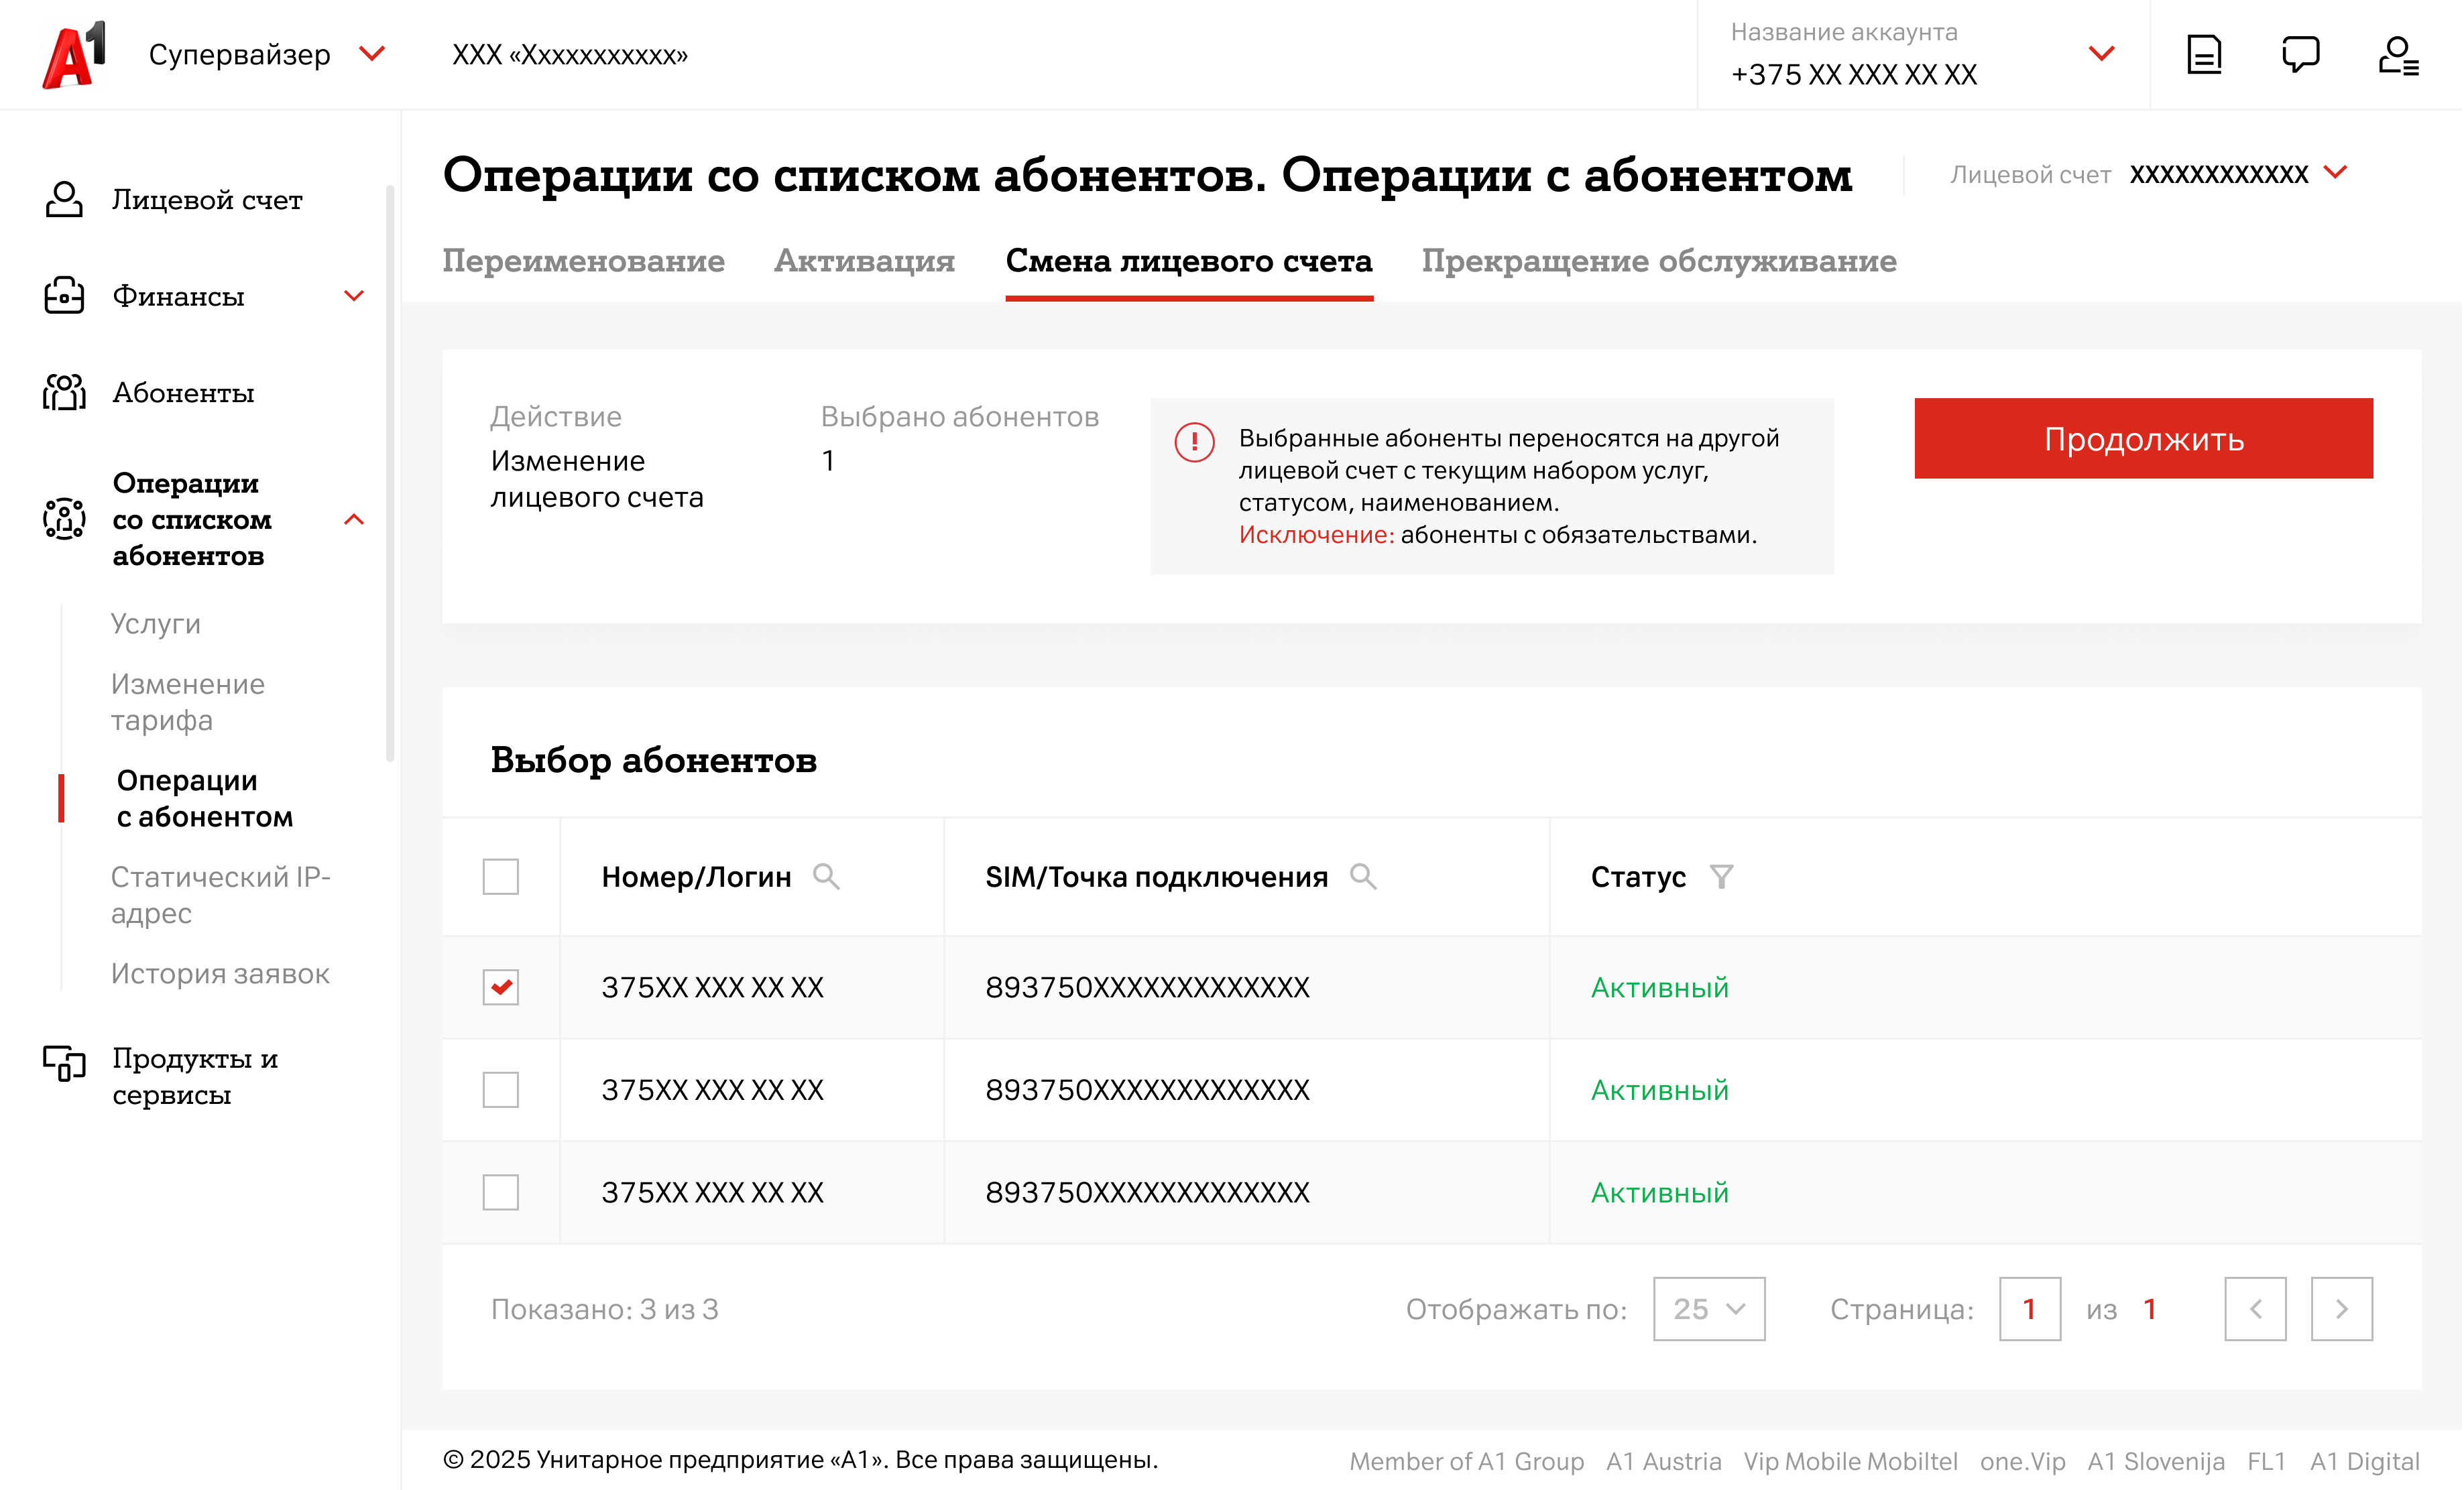Image resolution: width=2464 pixels, height=1490 pixels.
Task: Click the page number input field
Action: pos(2029,1309)
